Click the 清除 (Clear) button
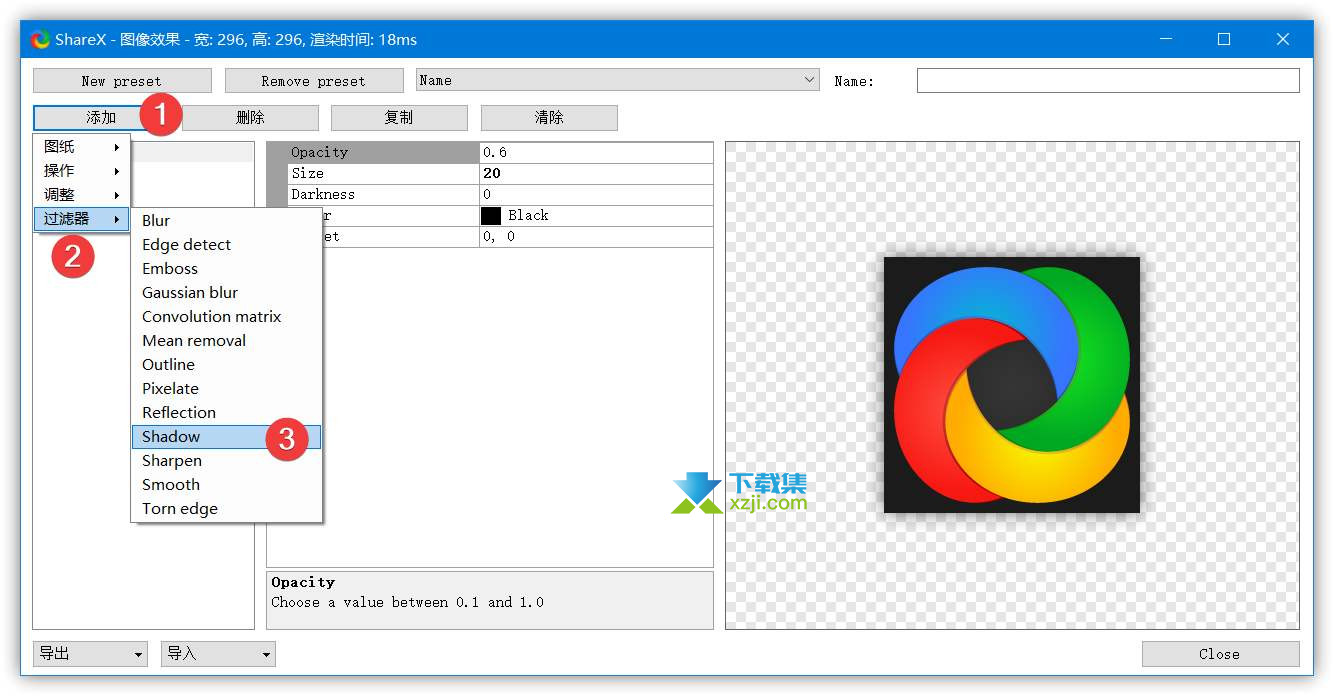The image size is (1334, 696). click(549, 118)
